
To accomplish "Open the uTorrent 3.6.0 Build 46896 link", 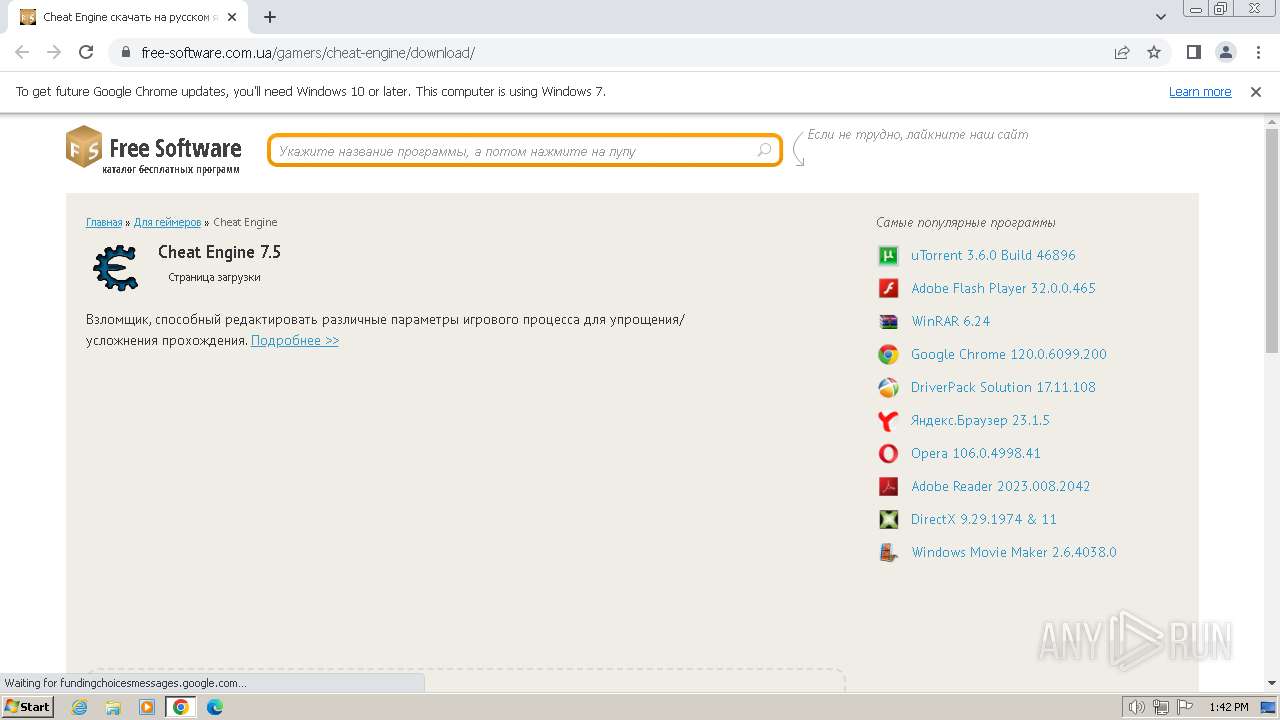I will pos(993,255).
